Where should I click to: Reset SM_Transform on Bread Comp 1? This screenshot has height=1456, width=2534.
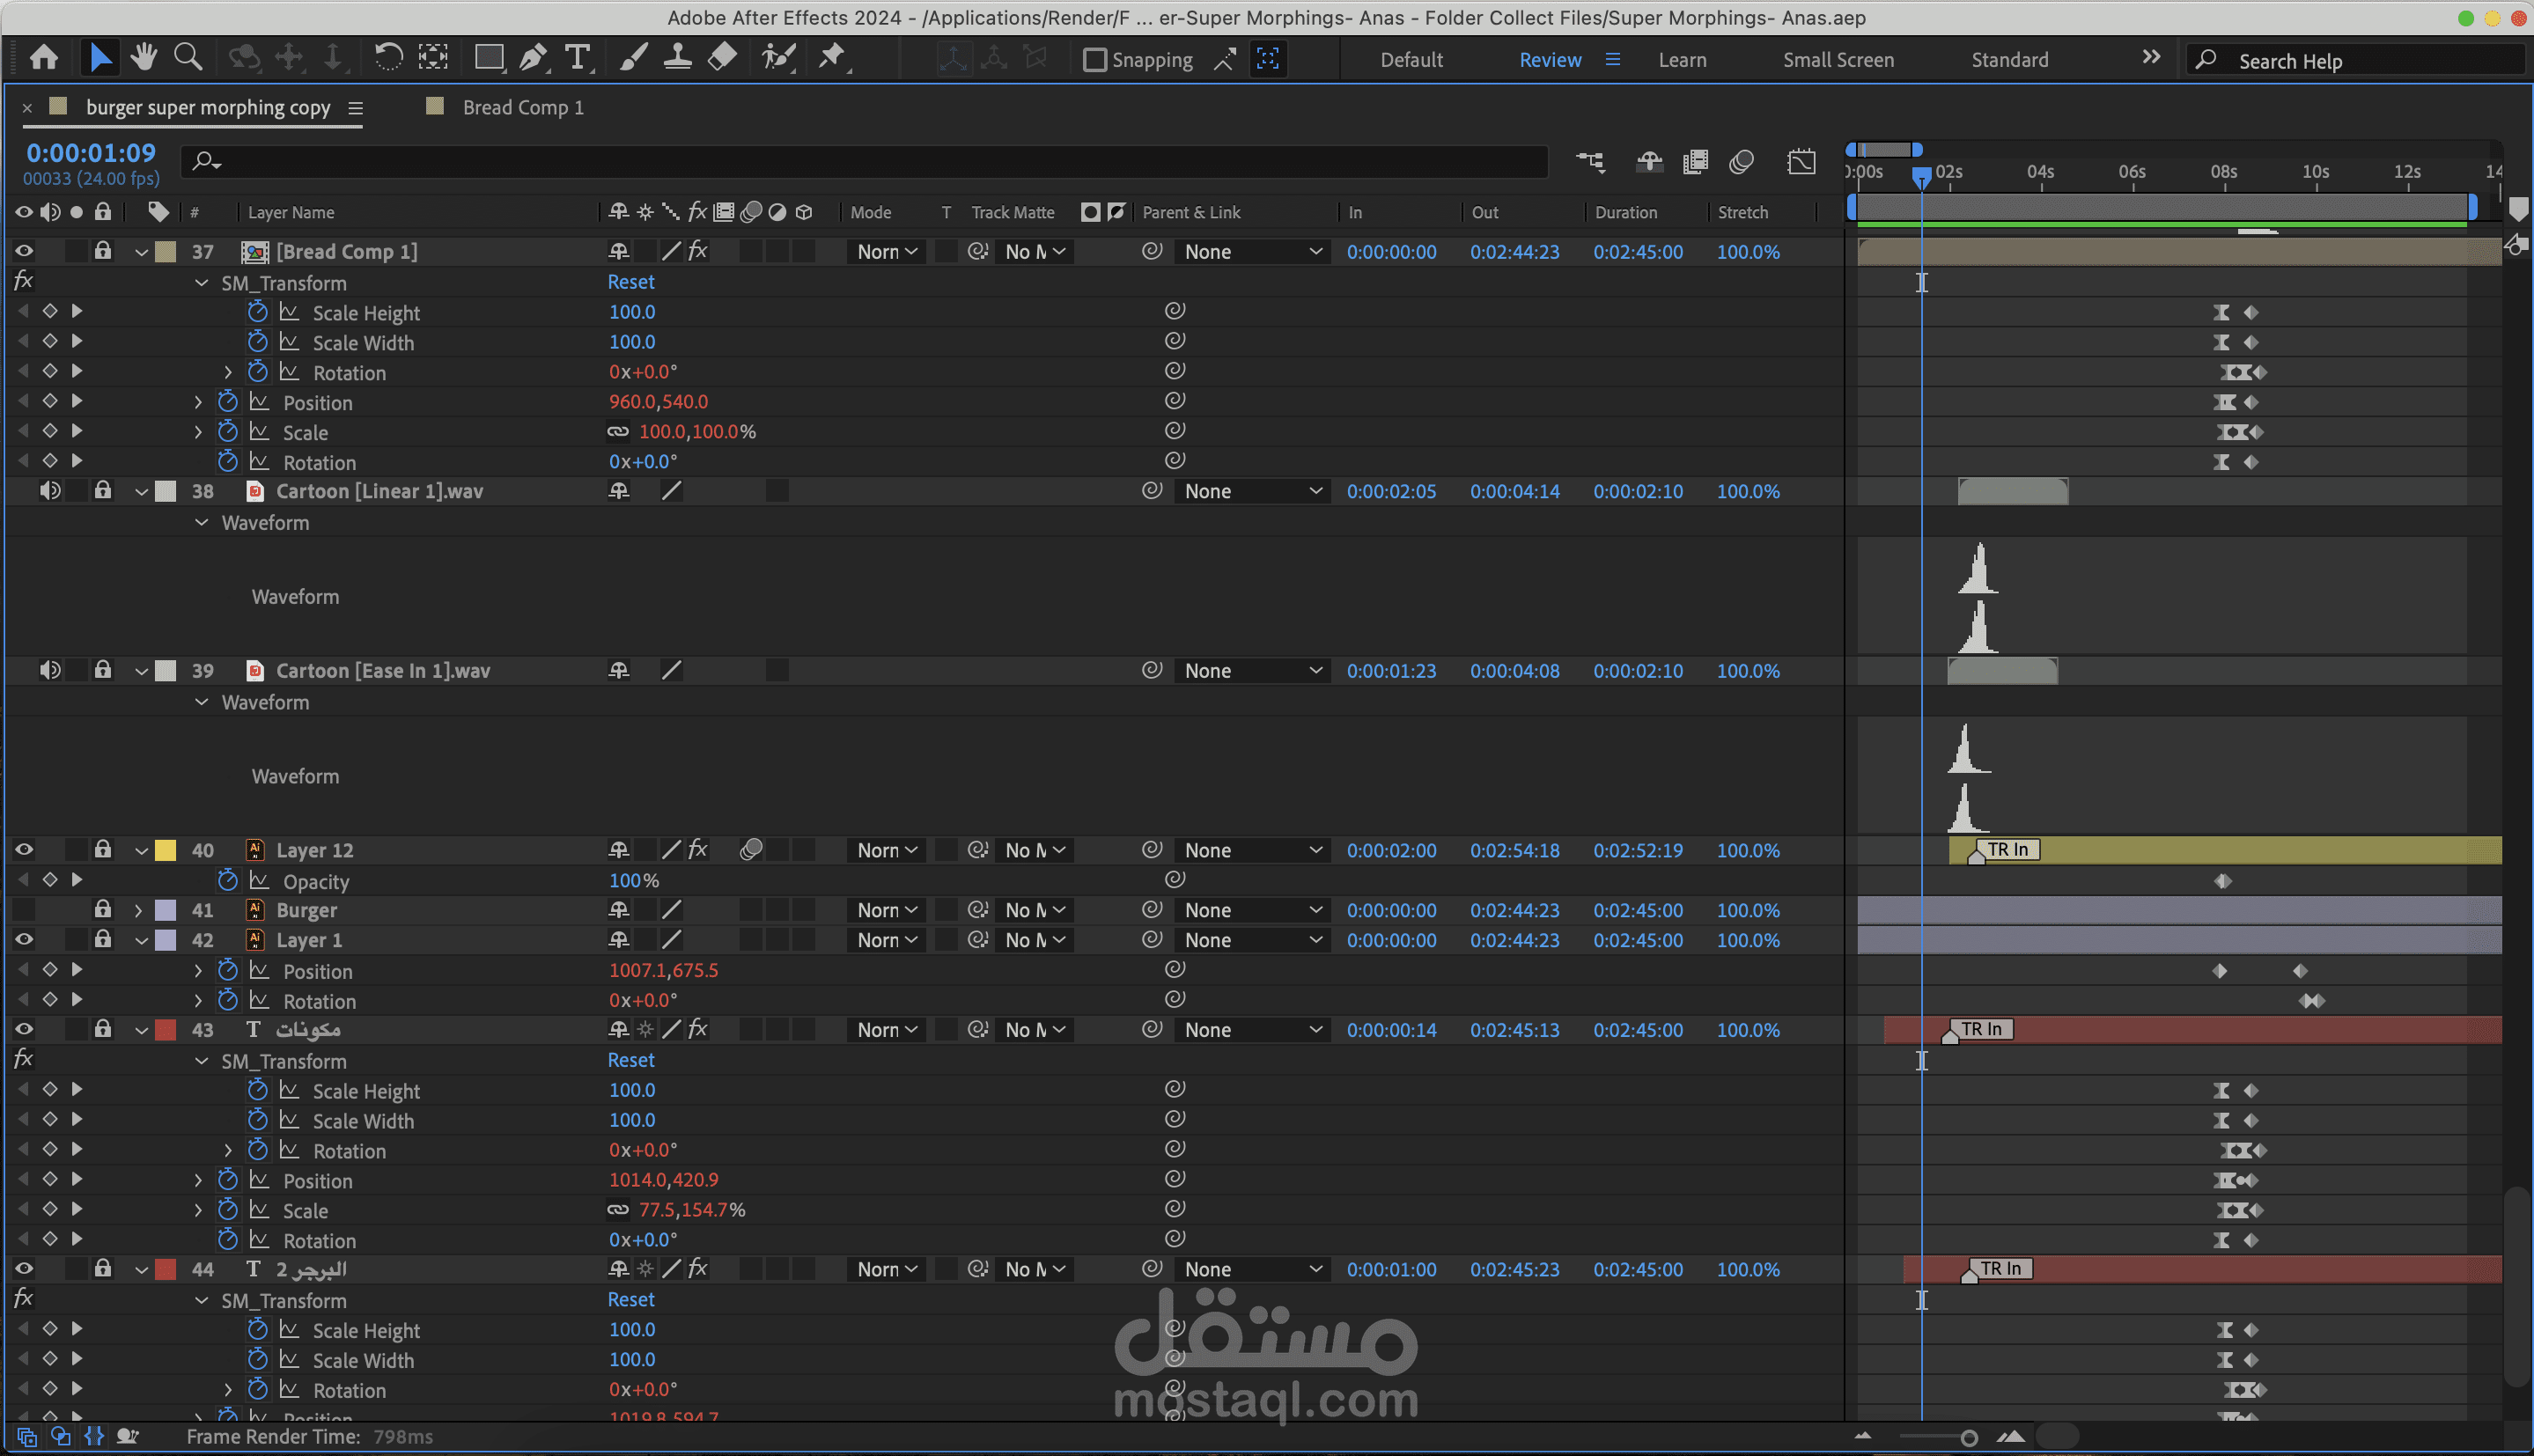click(631, 282)
